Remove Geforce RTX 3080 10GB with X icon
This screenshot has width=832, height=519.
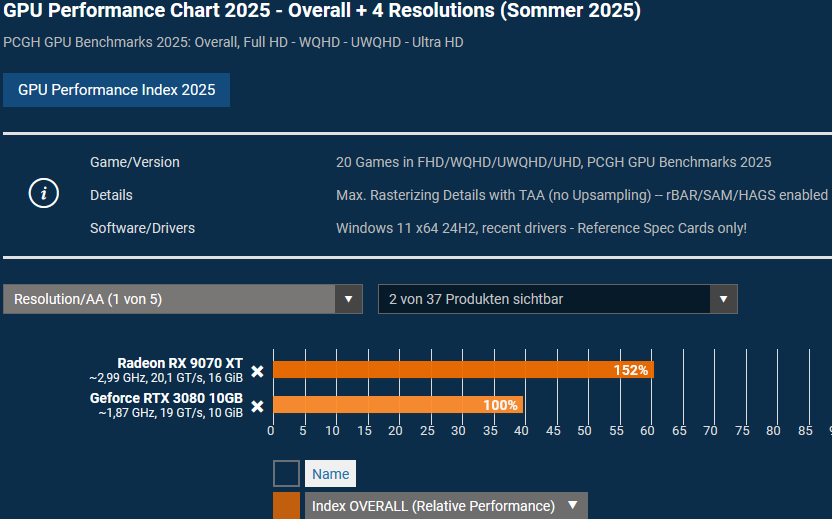tap(257, 406)
